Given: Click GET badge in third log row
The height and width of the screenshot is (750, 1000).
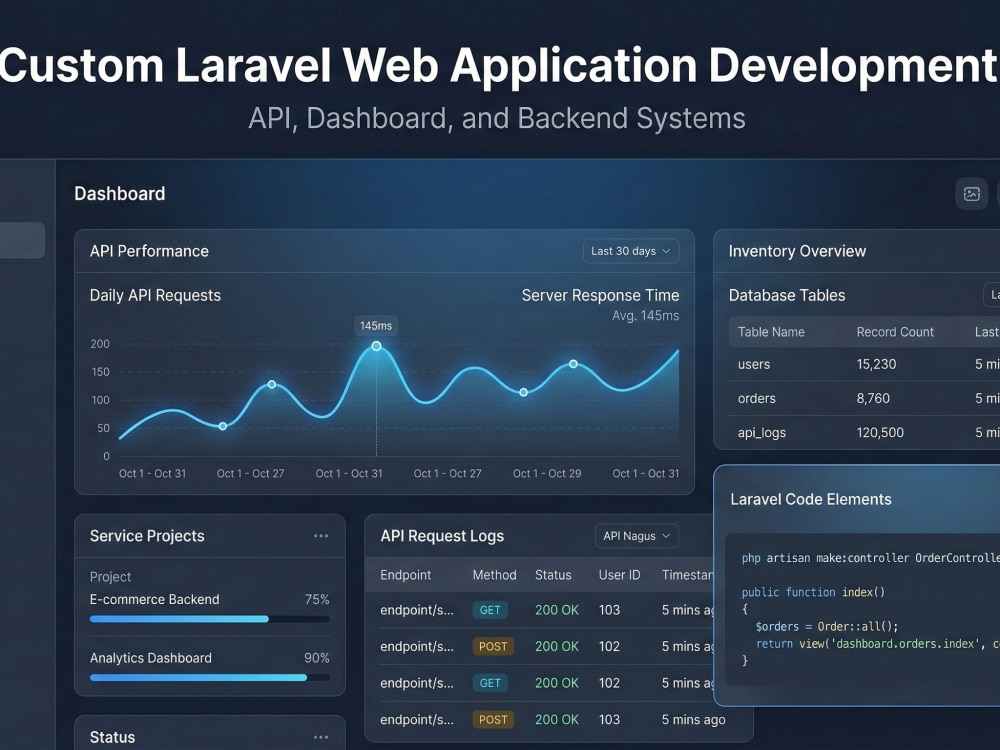Looking at the screenshot, I should click(x=490, y=683).
